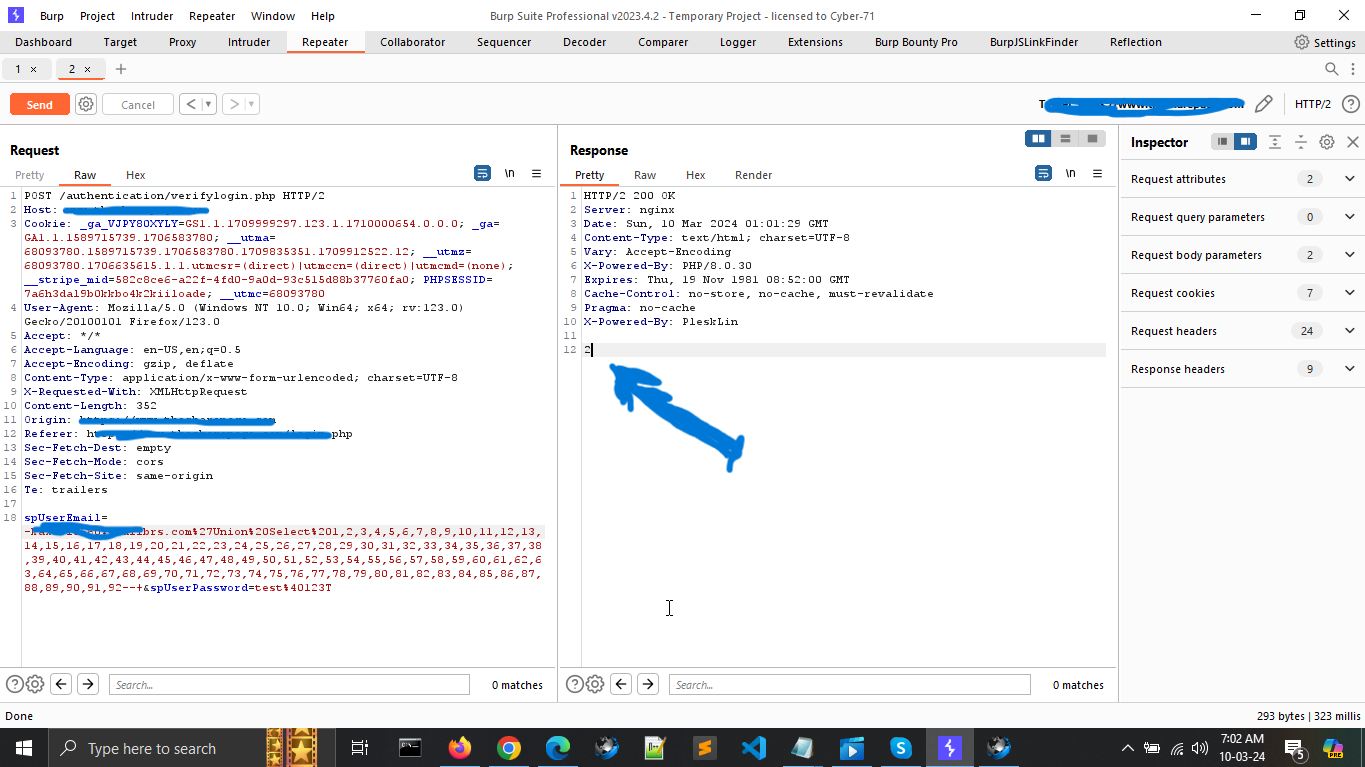Open Settings in top right
1365x767 pixels.
[x=1325, y=42]
